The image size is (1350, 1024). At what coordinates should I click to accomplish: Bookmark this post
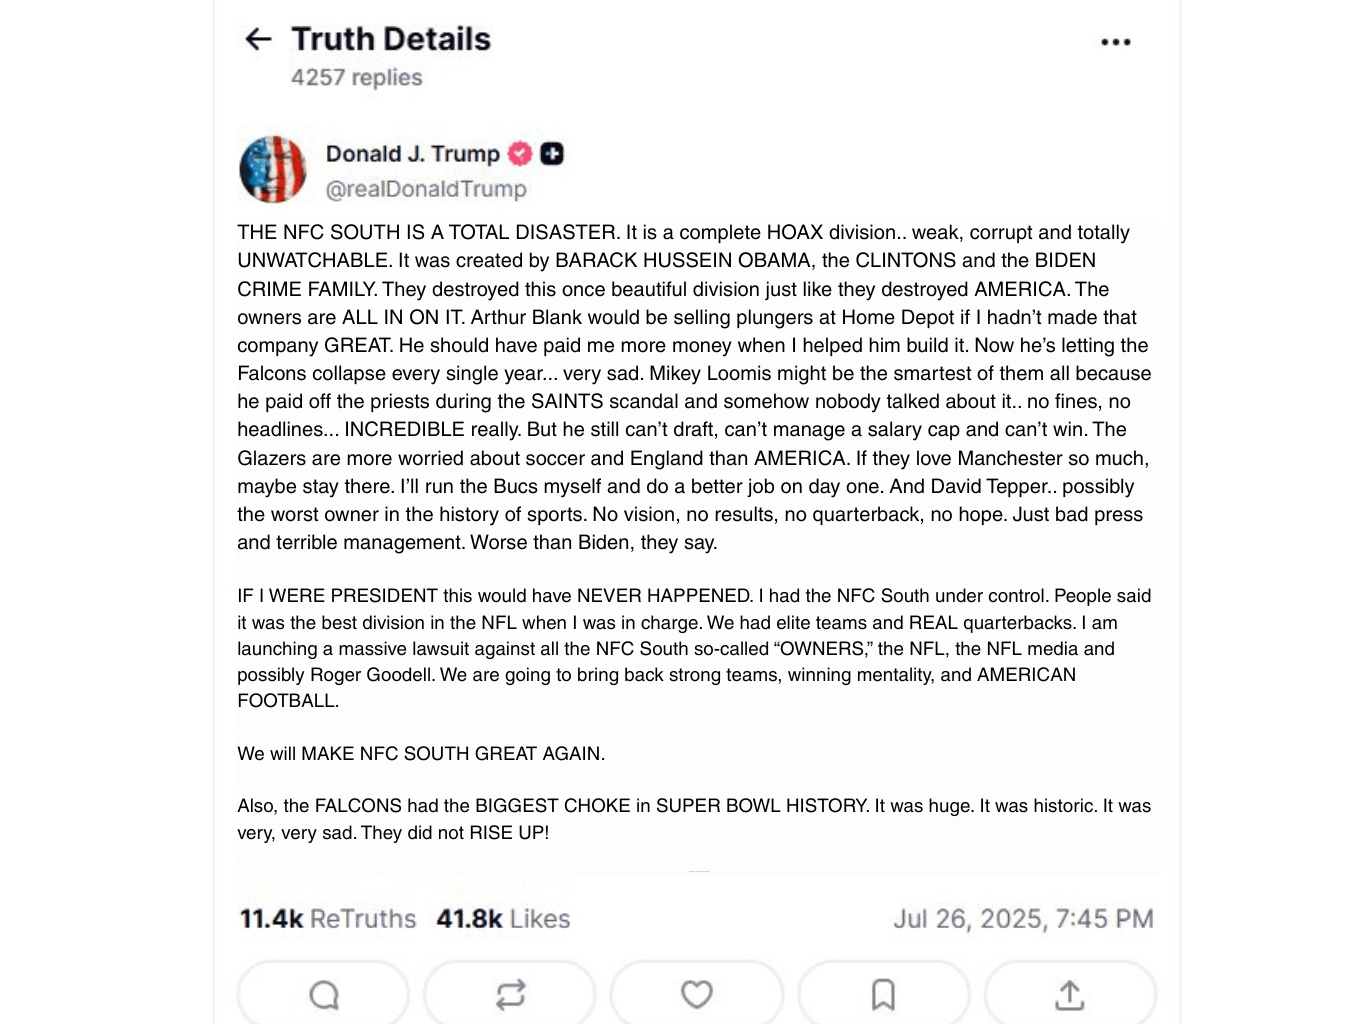[x=883, y=994]
